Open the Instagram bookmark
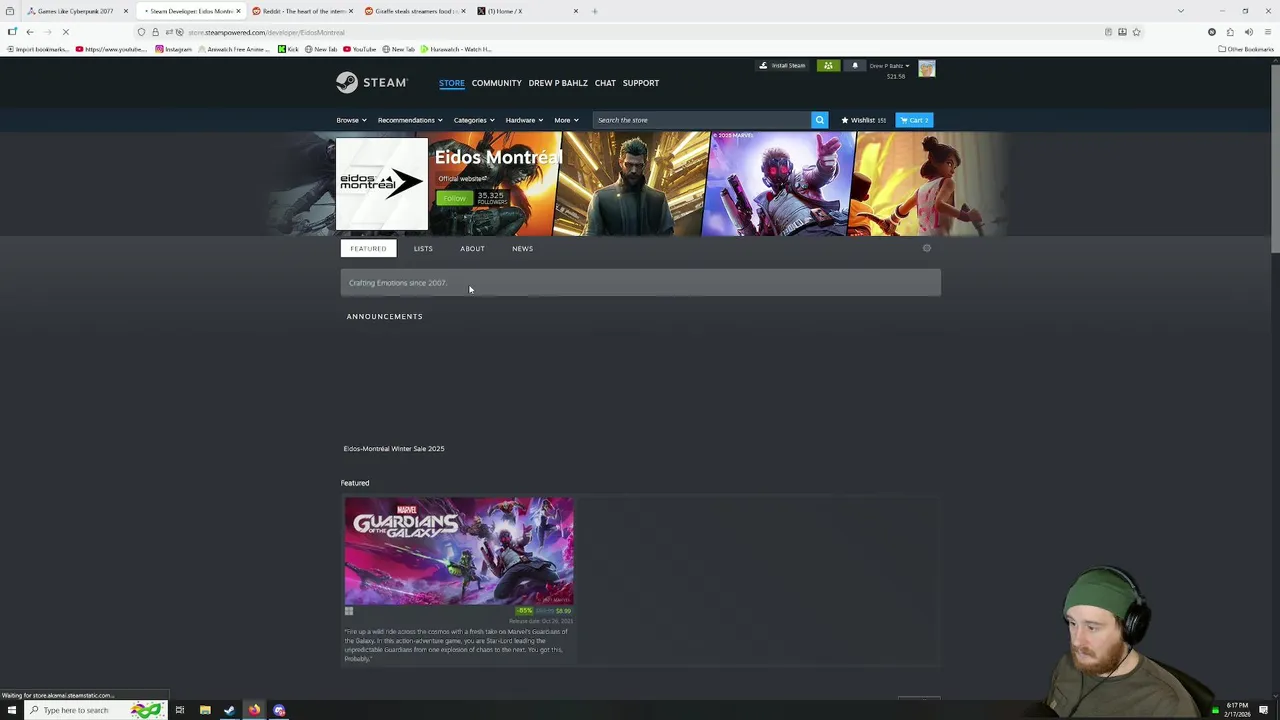Screen dimensions: 1280x720 point(173,49)
